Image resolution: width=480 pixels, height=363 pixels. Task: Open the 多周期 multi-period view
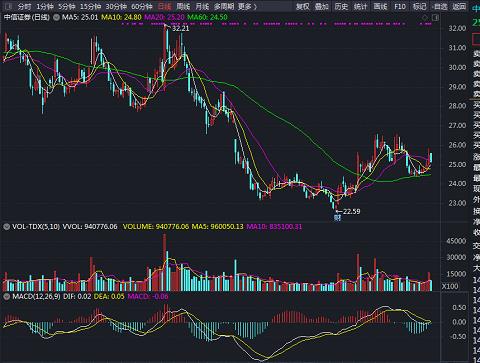tap(224, 7)
